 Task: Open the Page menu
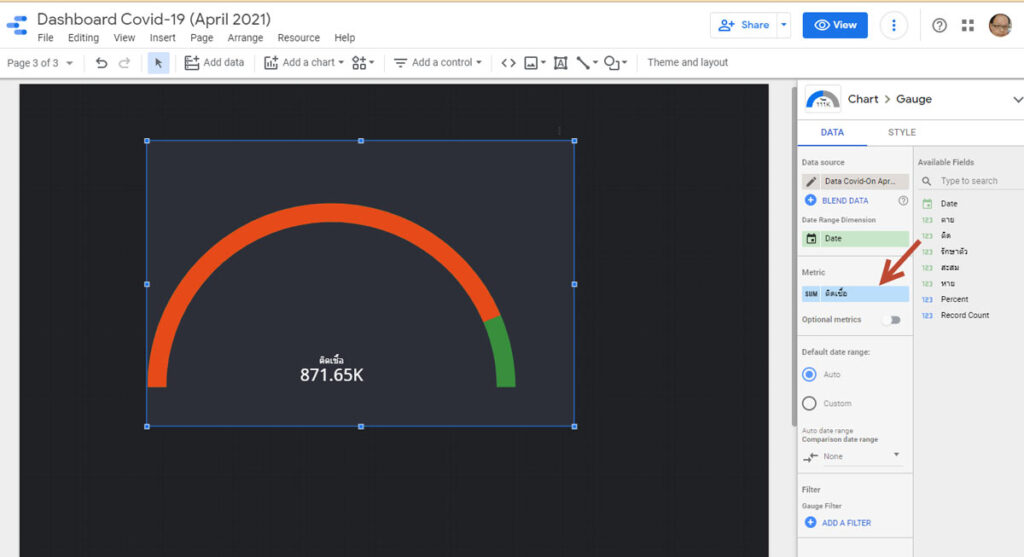click(202, 38)
